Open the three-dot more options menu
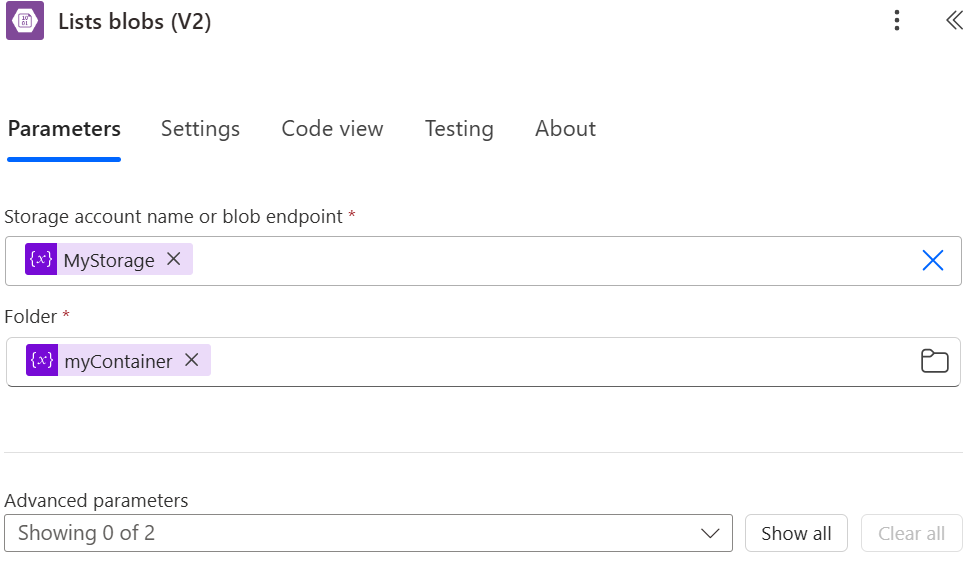The image size is (980, 562). (x=897, y=21)
